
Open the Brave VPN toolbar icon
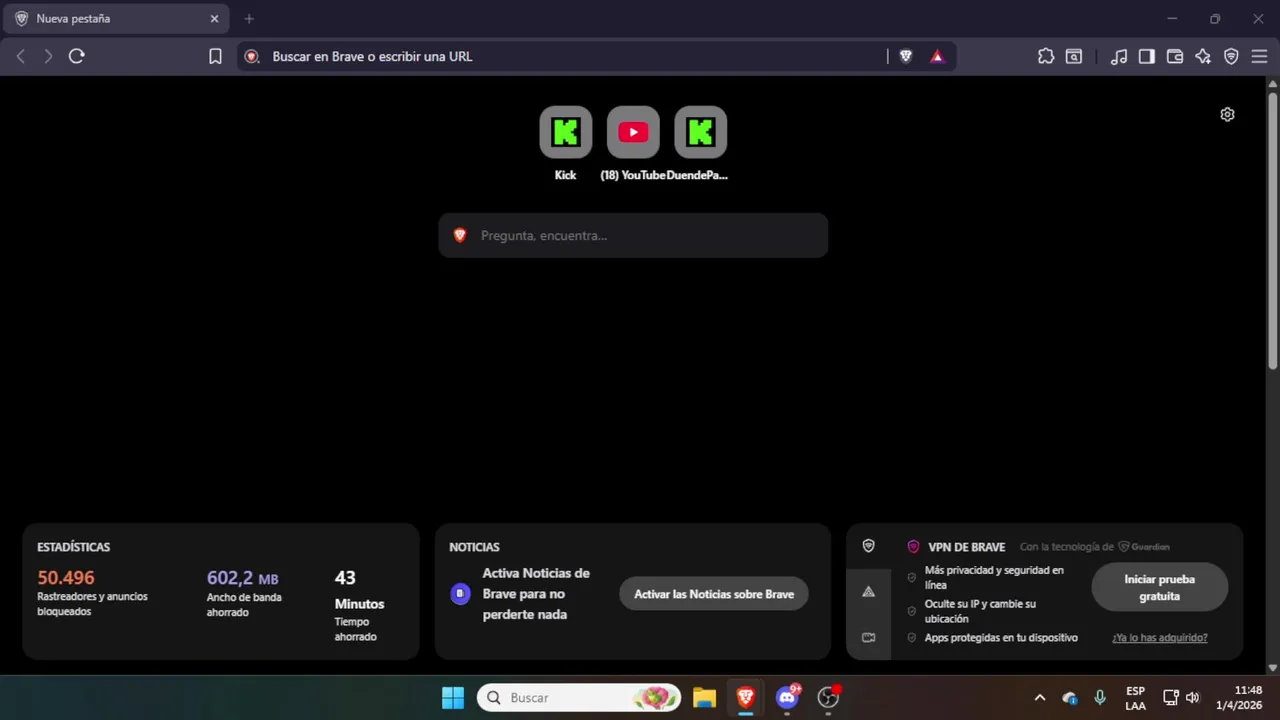(1231, 56)
